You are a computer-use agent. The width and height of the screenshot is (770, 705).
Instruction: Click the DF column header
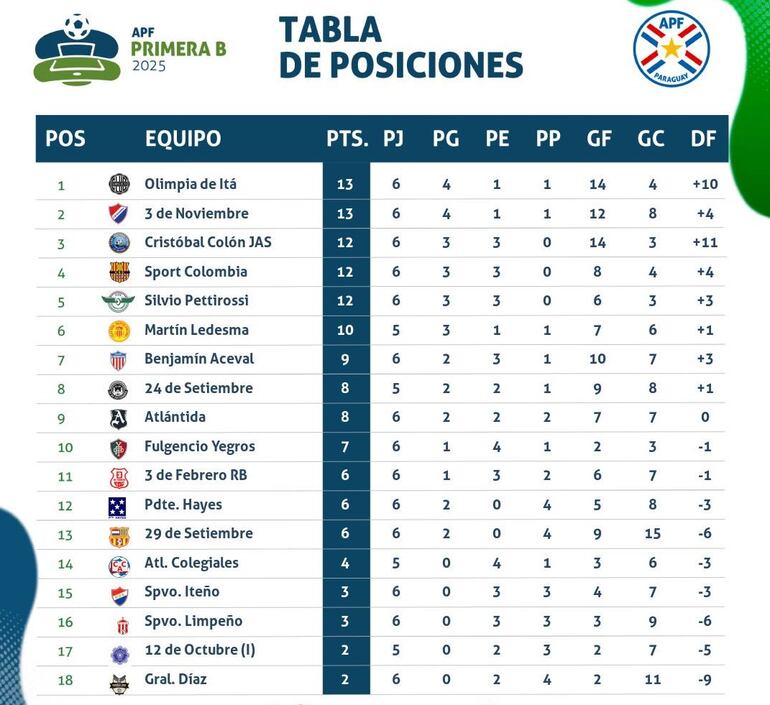click(x=703, y=139)
